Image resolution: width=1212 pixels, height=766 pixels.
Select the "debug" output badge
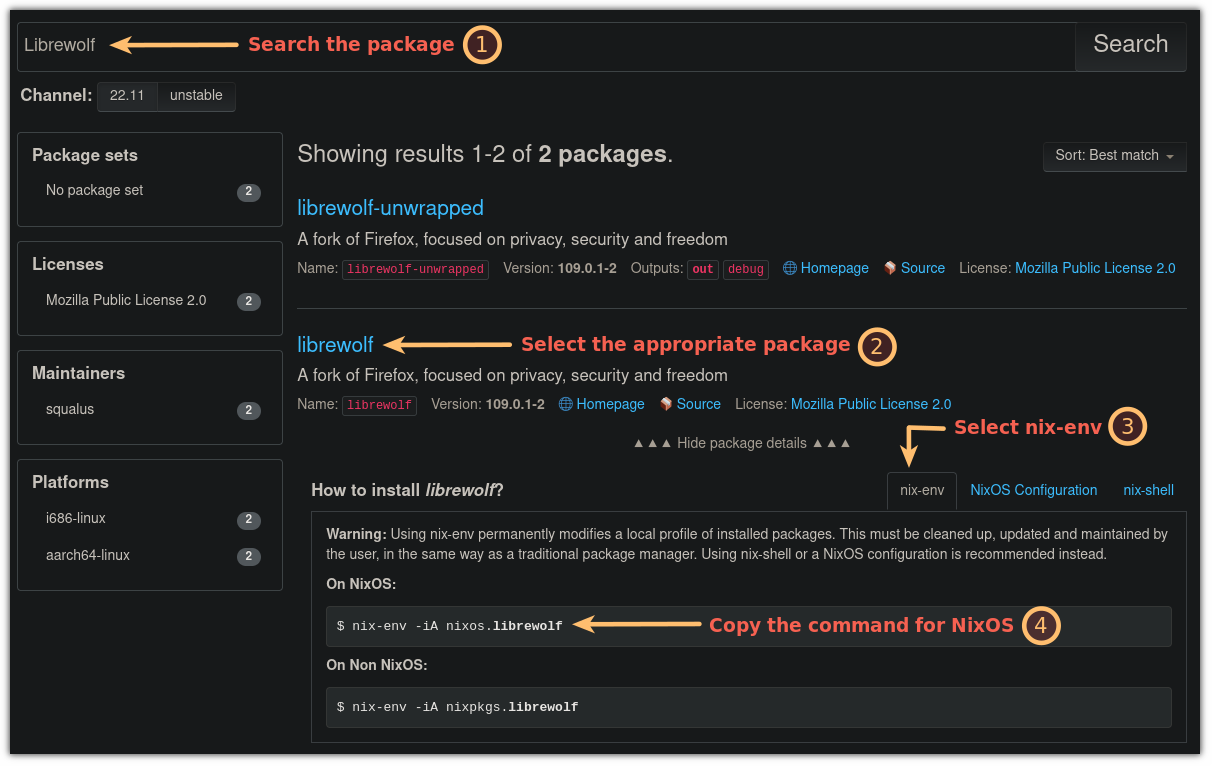[745, 268]
